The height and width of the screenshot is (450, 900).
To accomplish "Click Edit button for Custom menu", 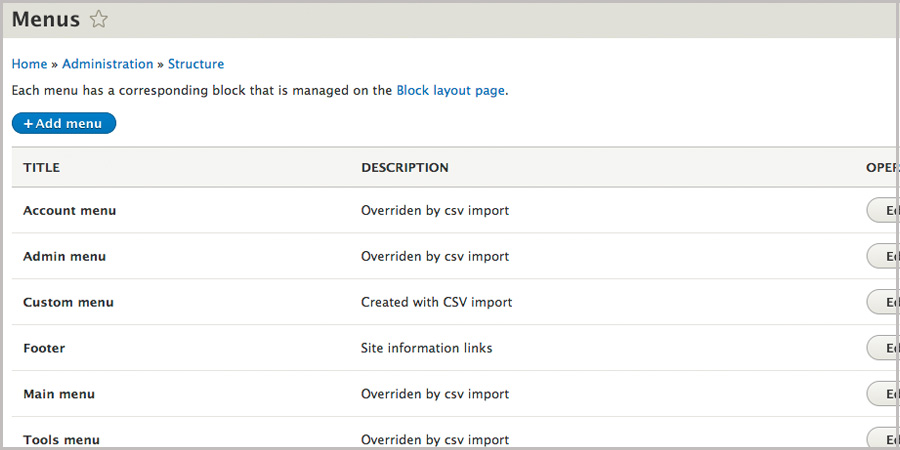I will pyautogui.click(x=882, y=302).
